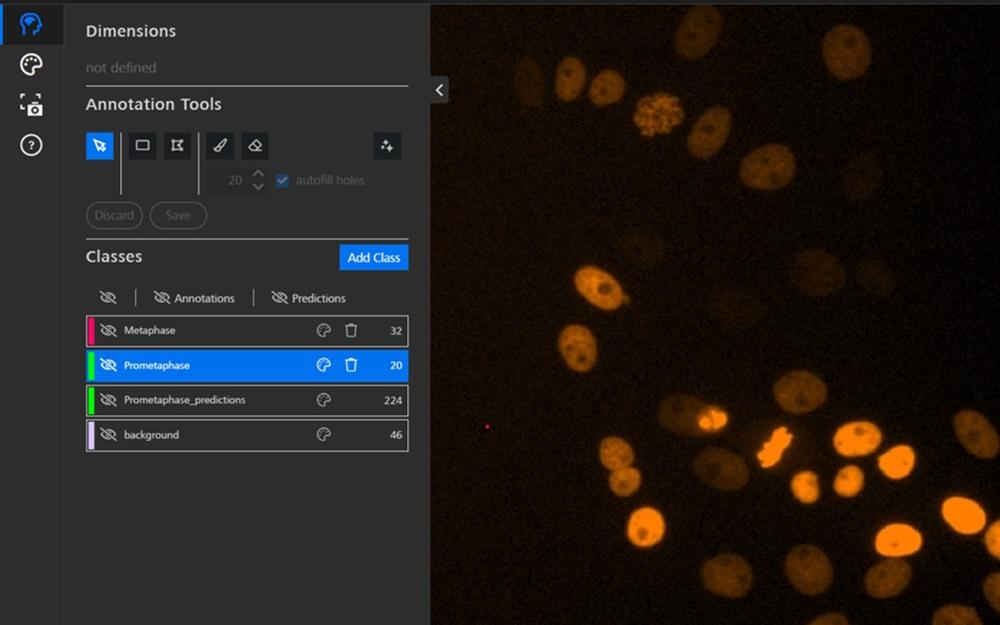This screenshot has height=625, width=1000.
Task: Toggle visibility of Metaphase class
Action: point(108,330)
